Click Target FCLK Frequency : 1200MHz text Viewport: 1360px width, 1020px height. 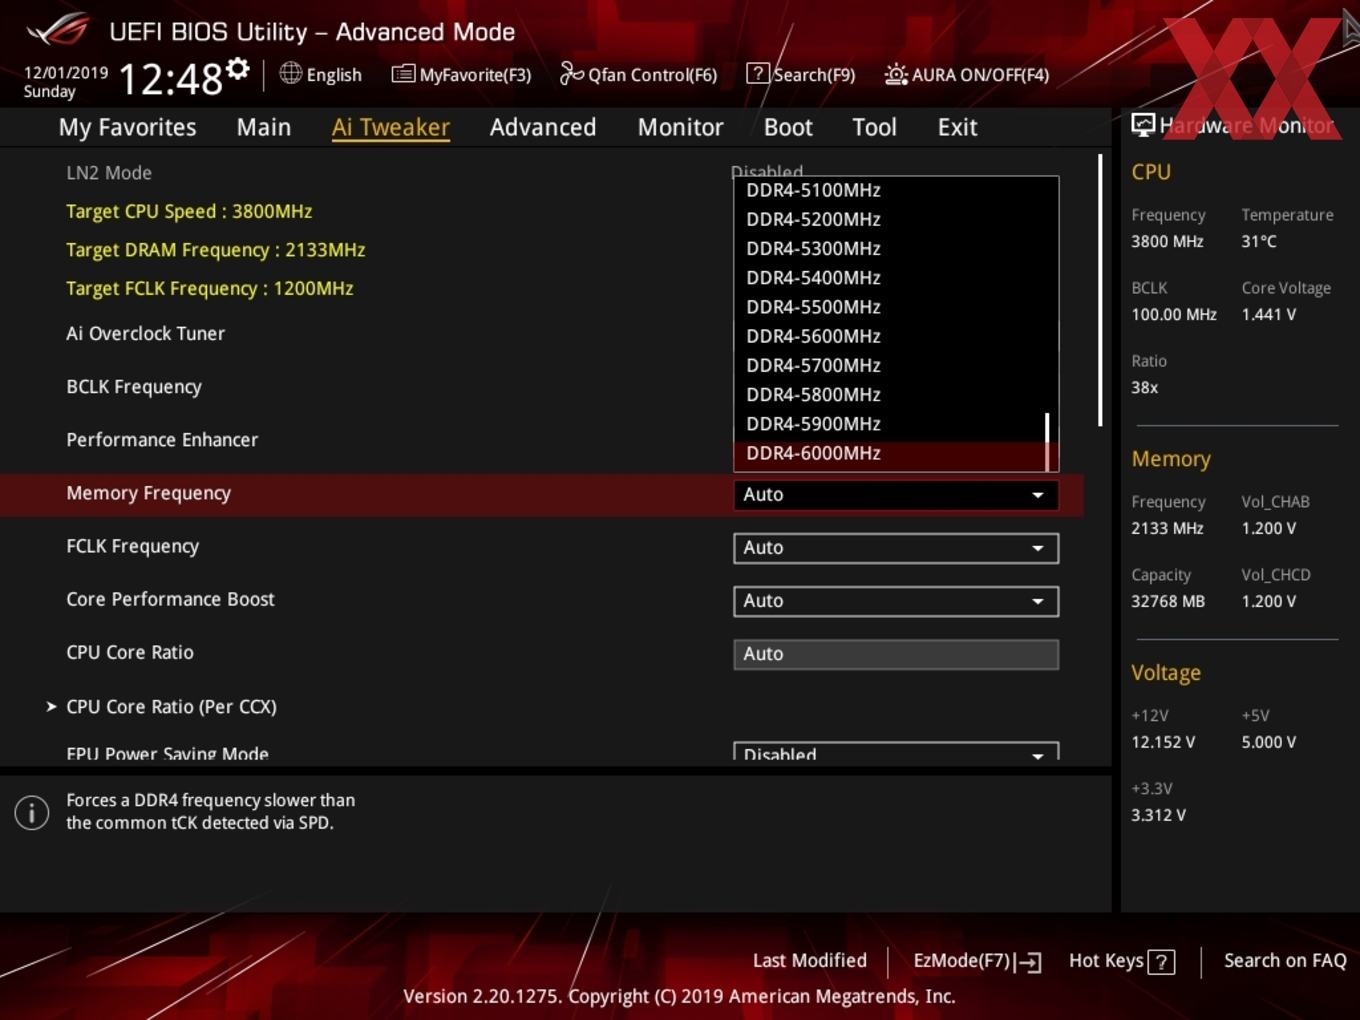[209, 288]
